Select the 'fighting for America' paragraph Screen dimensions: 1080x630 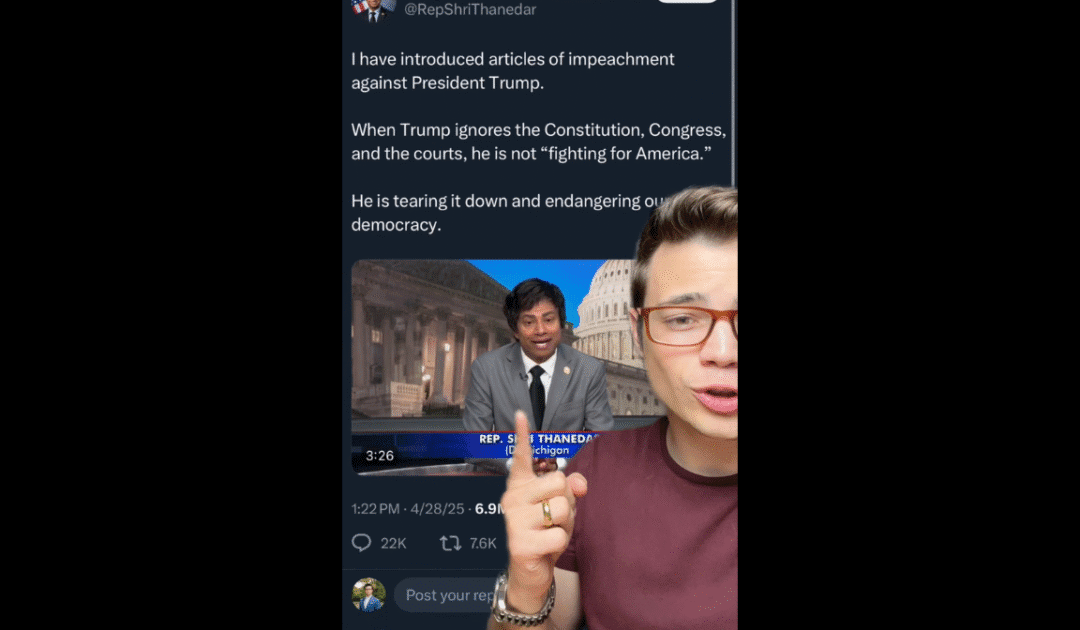click(x=539, y=142)
